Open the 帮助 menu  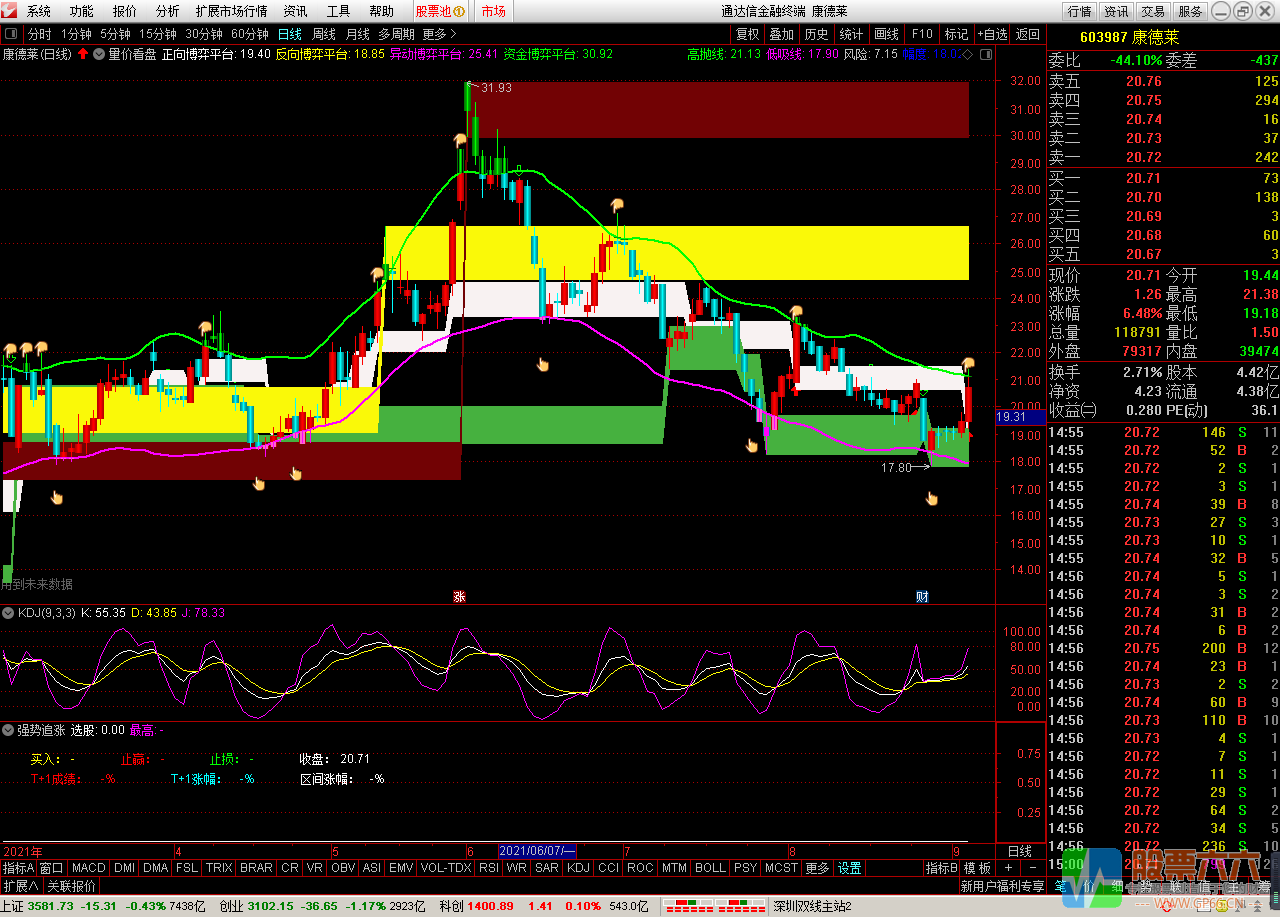click(381, 12)
